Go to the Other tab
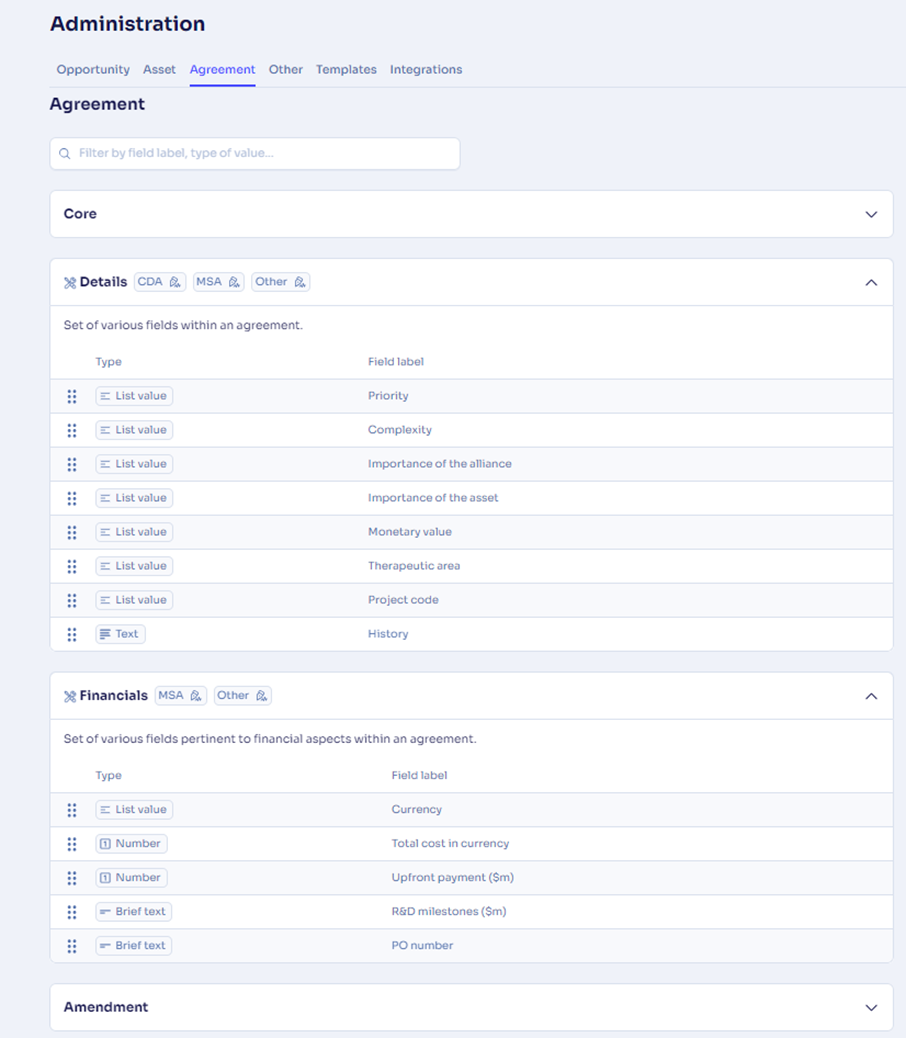 (286, 70)
